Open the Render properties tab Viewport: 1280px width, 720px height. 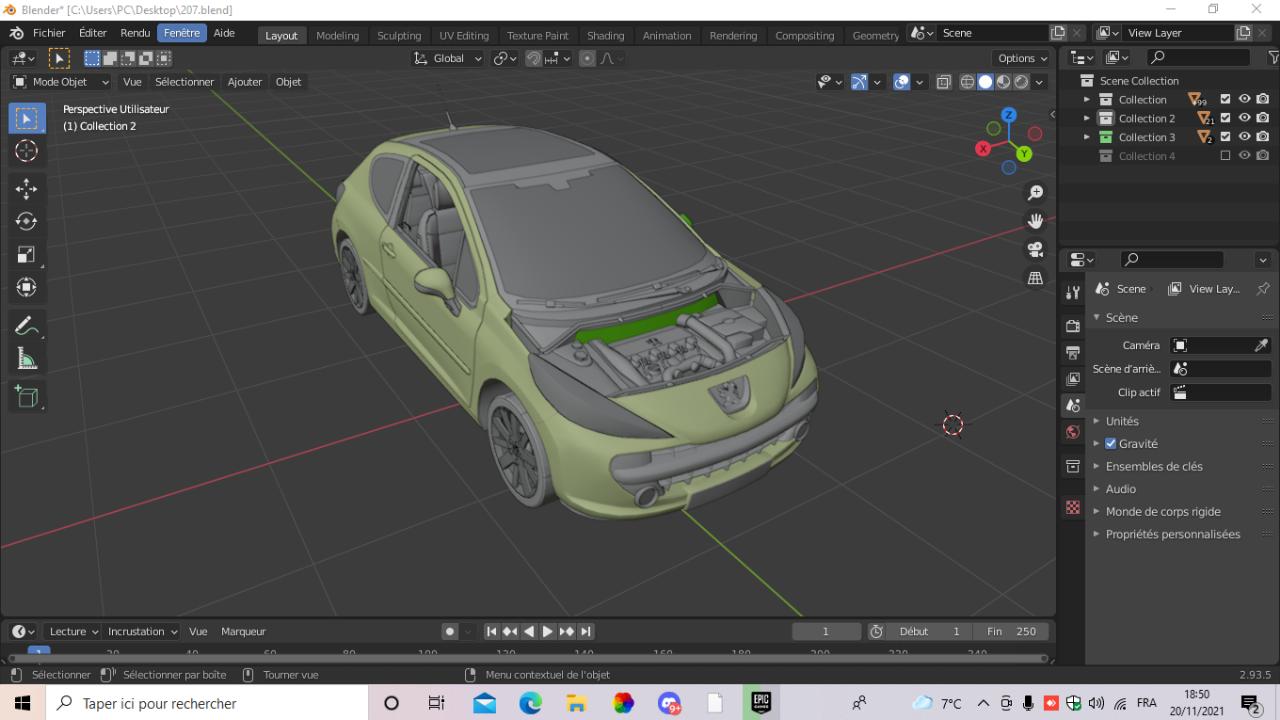[1073, 326]
